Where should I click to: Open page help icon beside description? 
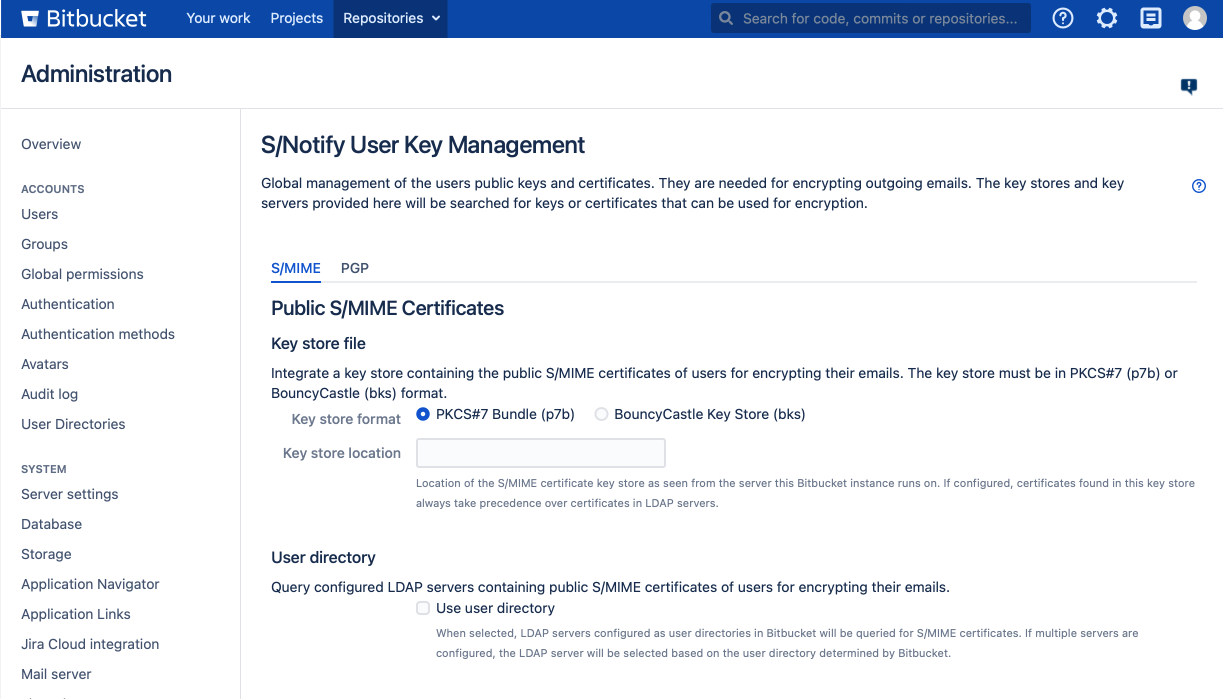click(x=1199, y=186)
